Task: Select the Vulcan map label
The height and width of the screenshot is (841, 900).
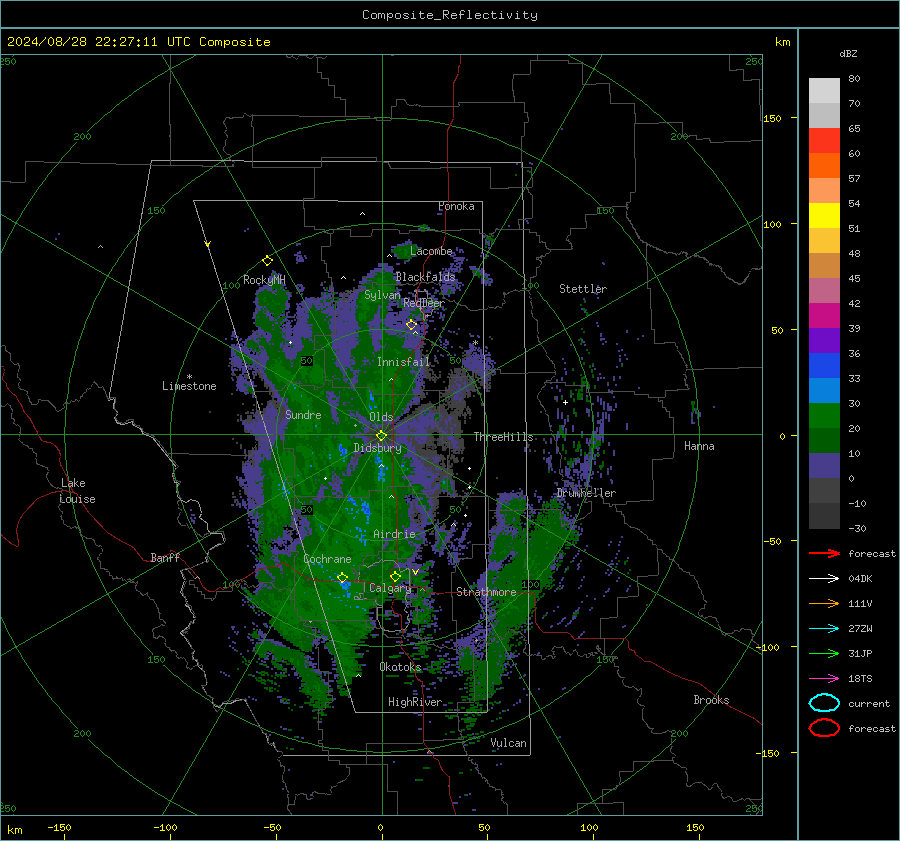Action: pos(508,743)
